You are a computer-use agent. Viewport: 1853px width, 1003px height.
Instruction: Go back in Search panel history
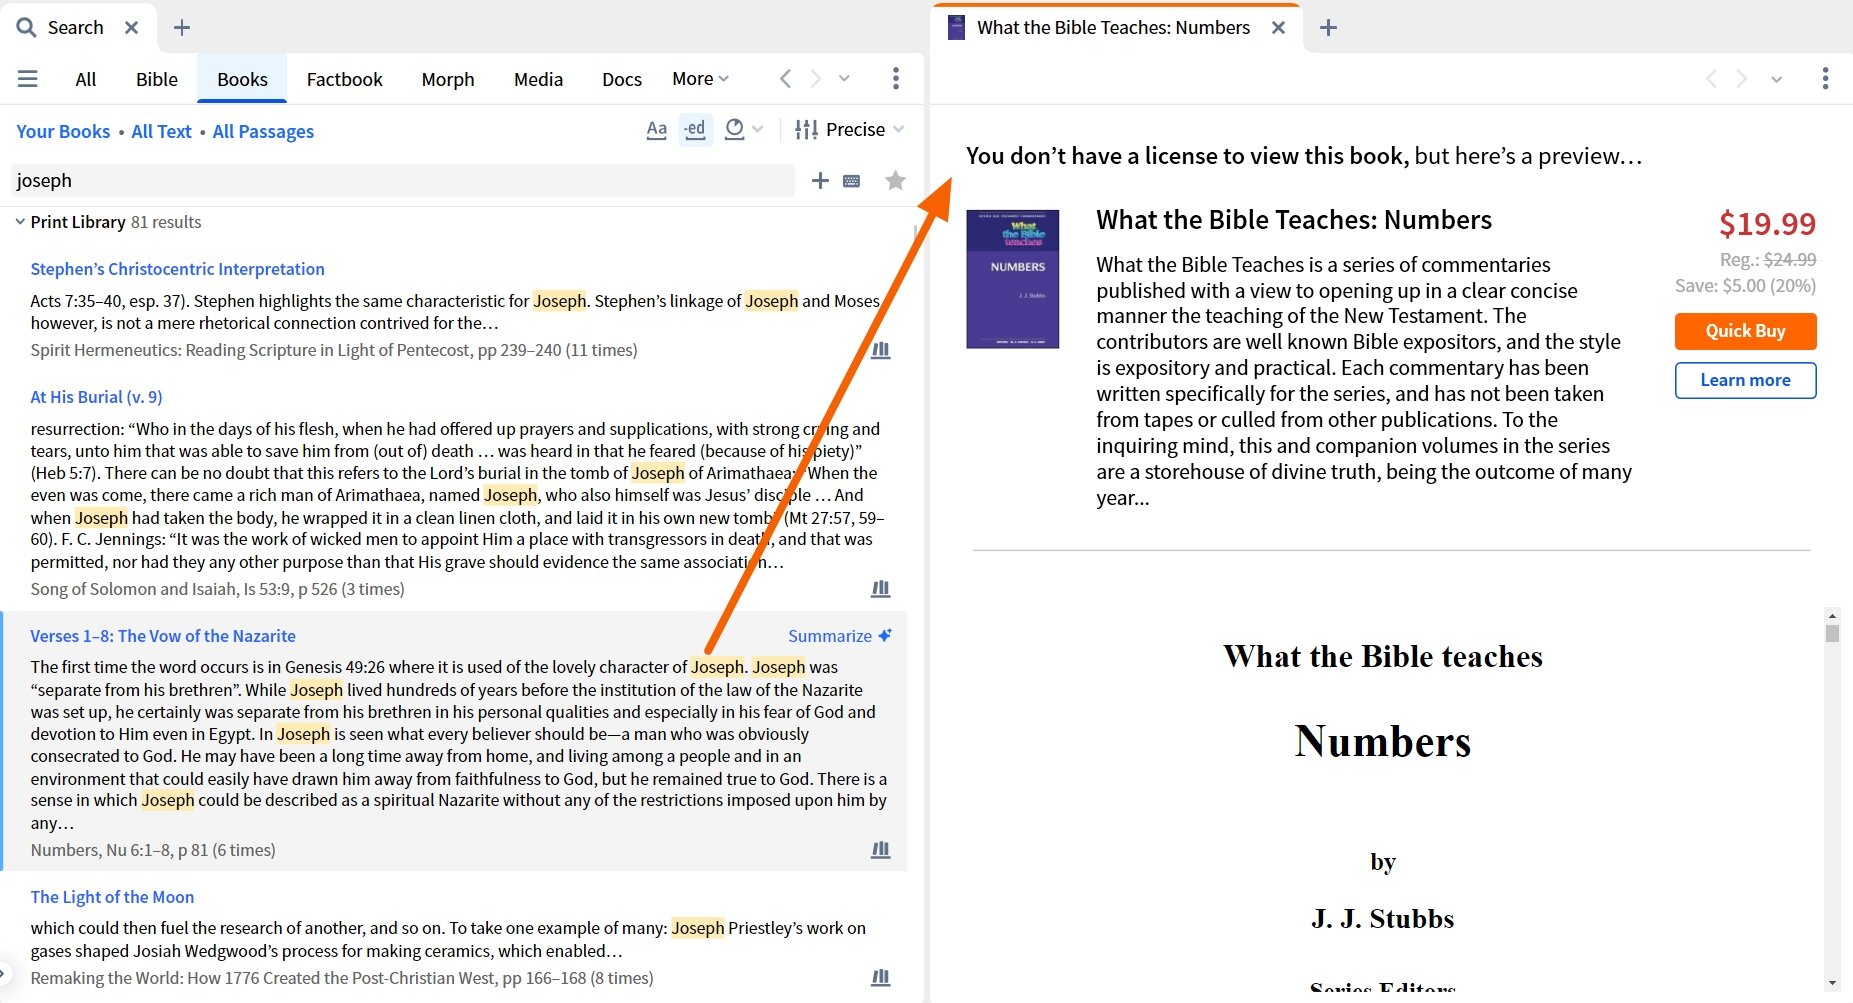[x=785, y=78]
